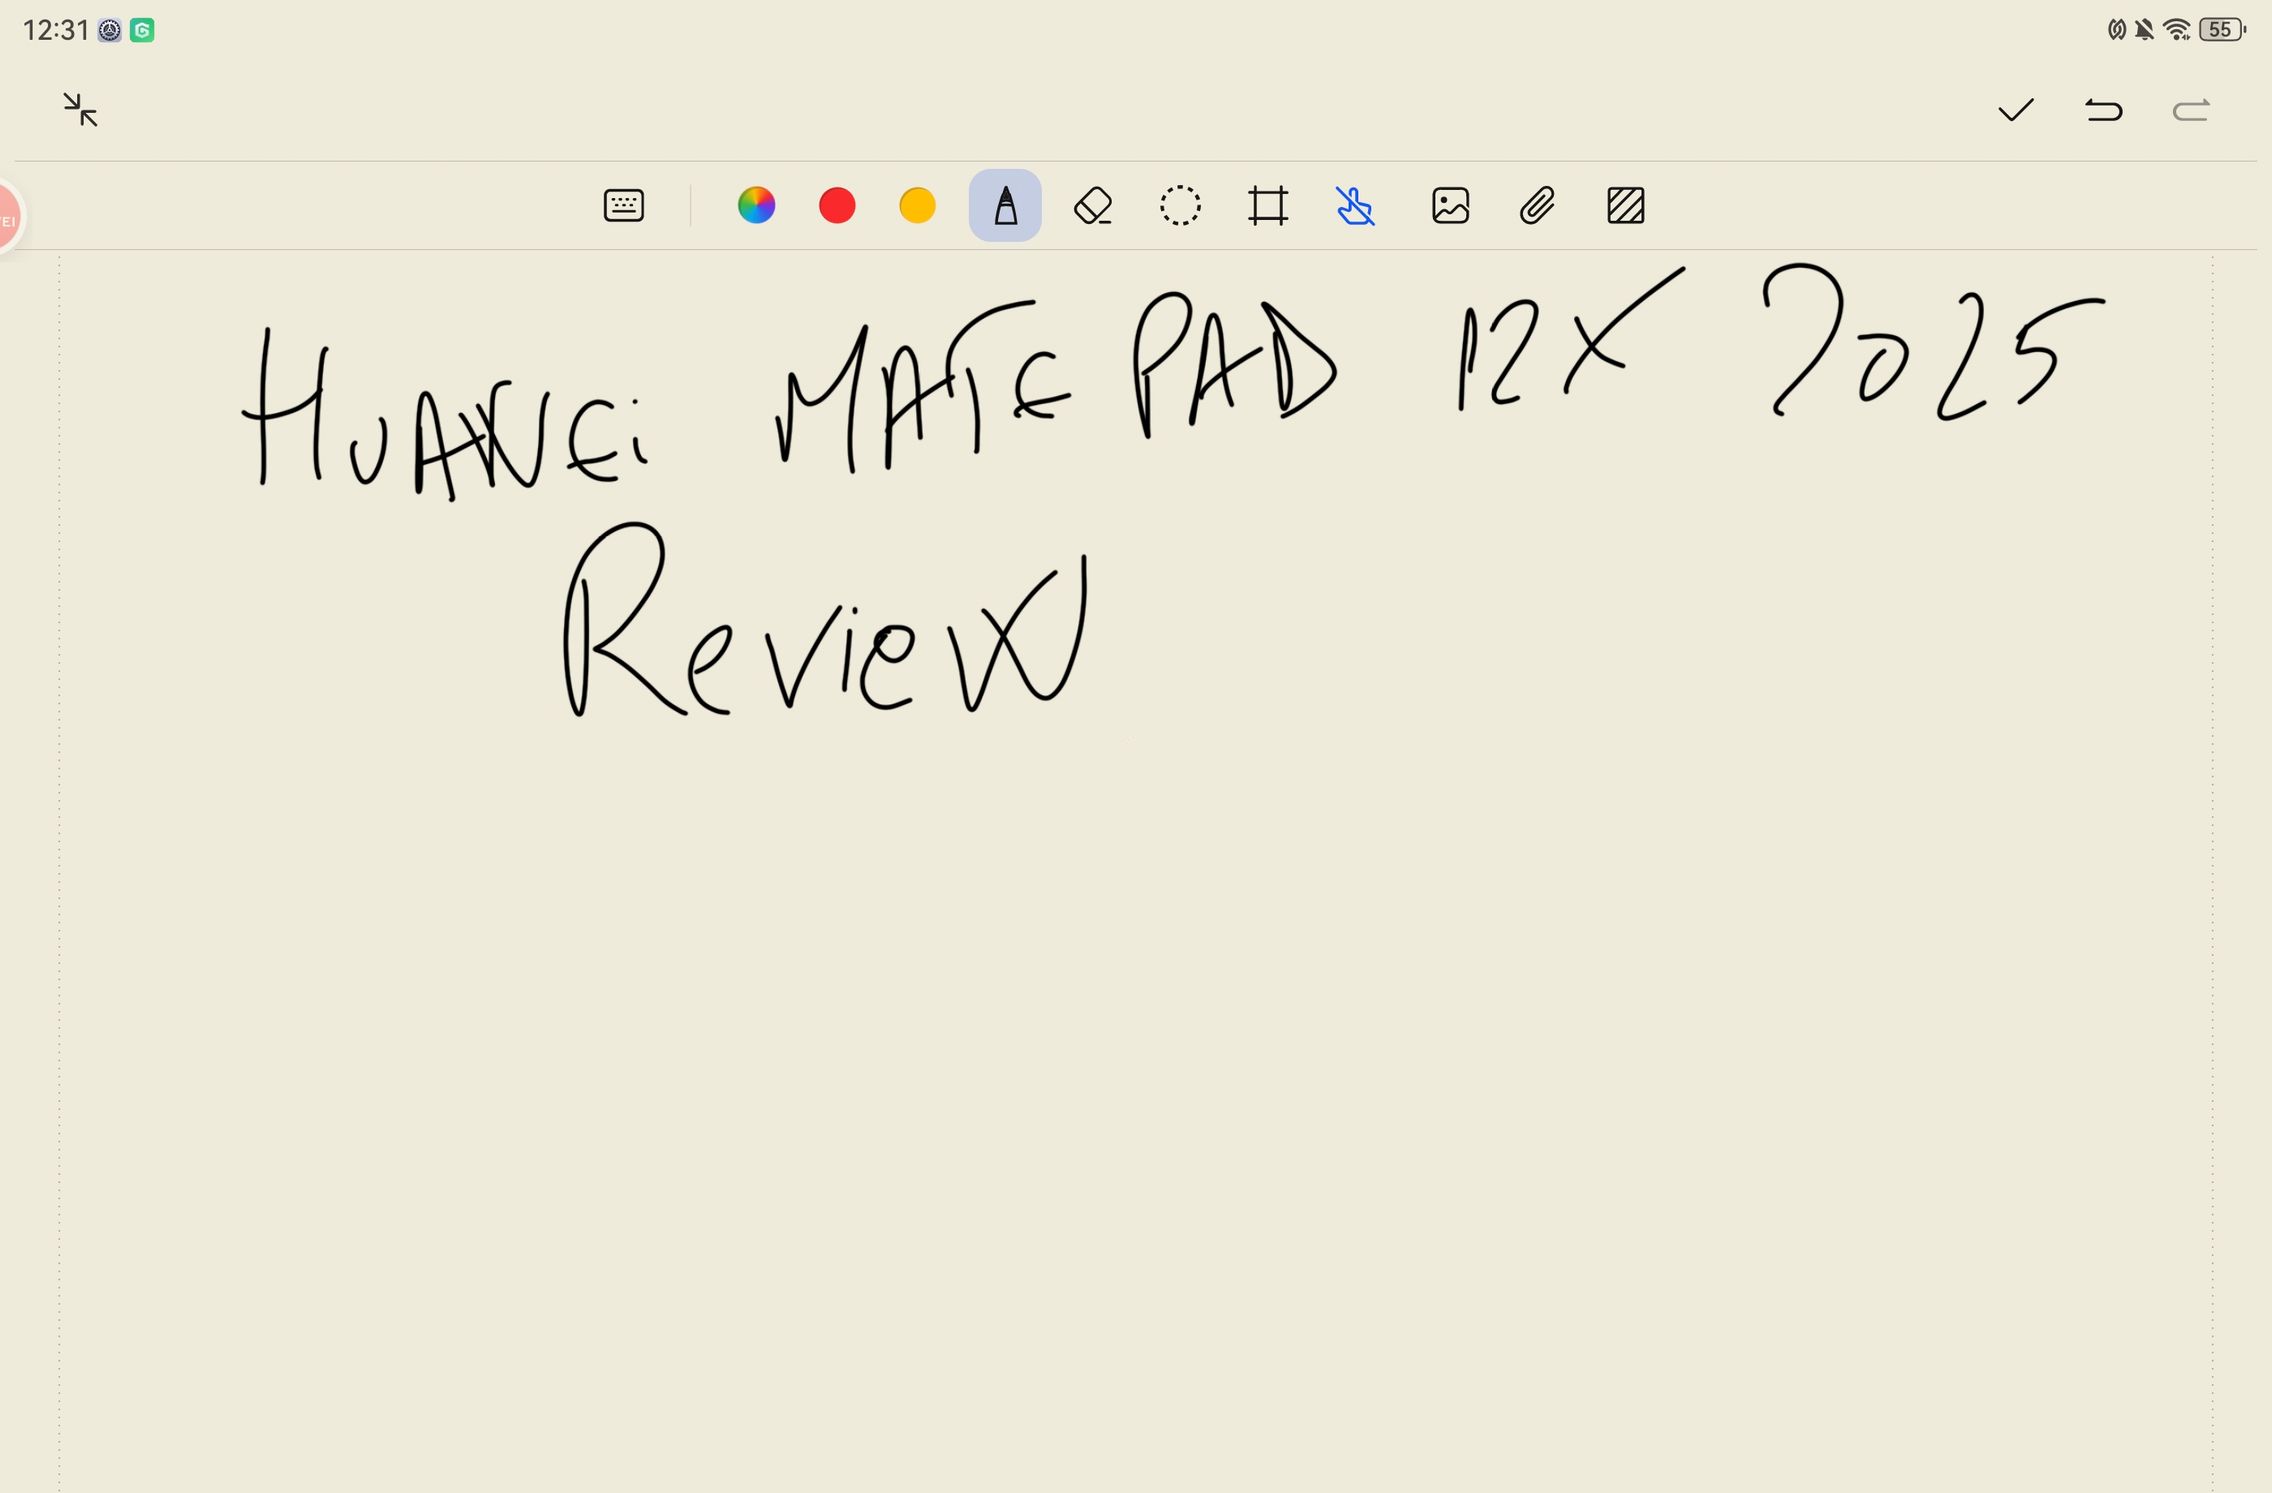This screenshot has width=2272, height=1493.
Task: Change the page background pattern
Action: pyautogui.click(x=1625, y=206)
